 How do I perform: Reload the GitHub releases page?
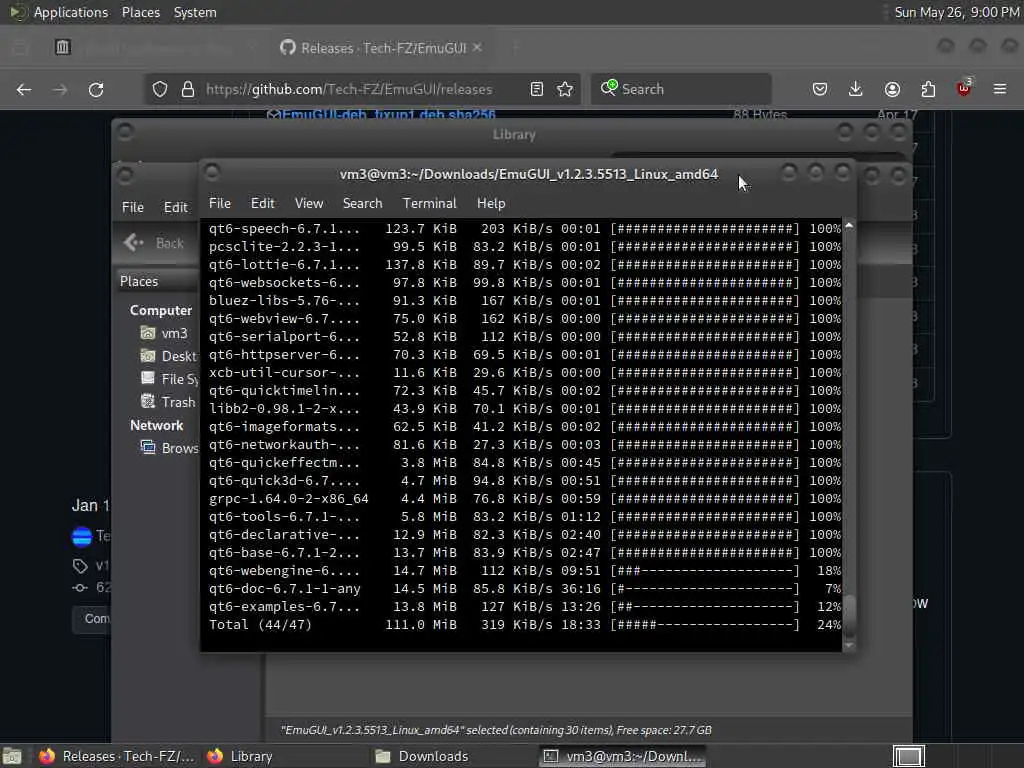click(x=96, y=89)
